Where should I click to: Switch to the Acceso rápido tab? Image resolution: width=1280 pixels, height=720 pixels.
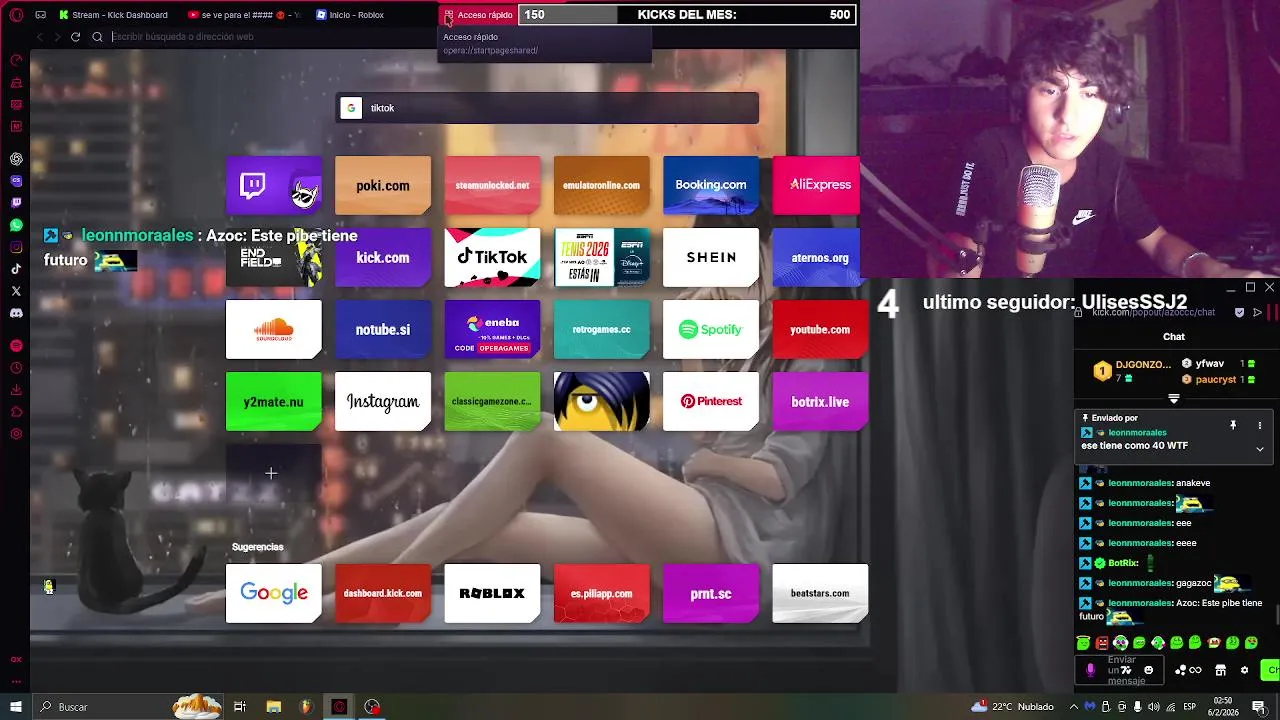point(478,15)
